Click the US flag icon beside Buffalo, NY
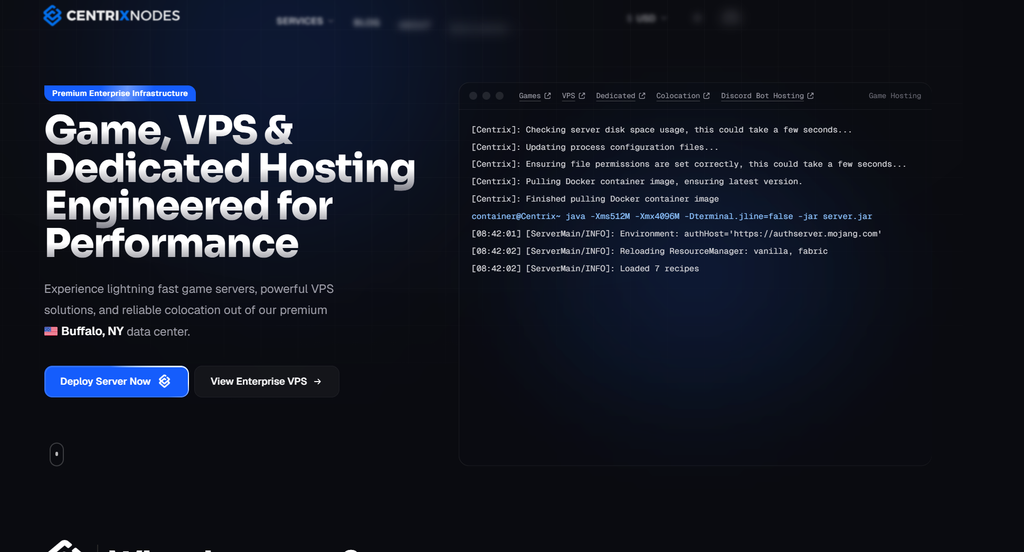Image resolution: width=1024 pixels, height=552 pixels. 51,331
